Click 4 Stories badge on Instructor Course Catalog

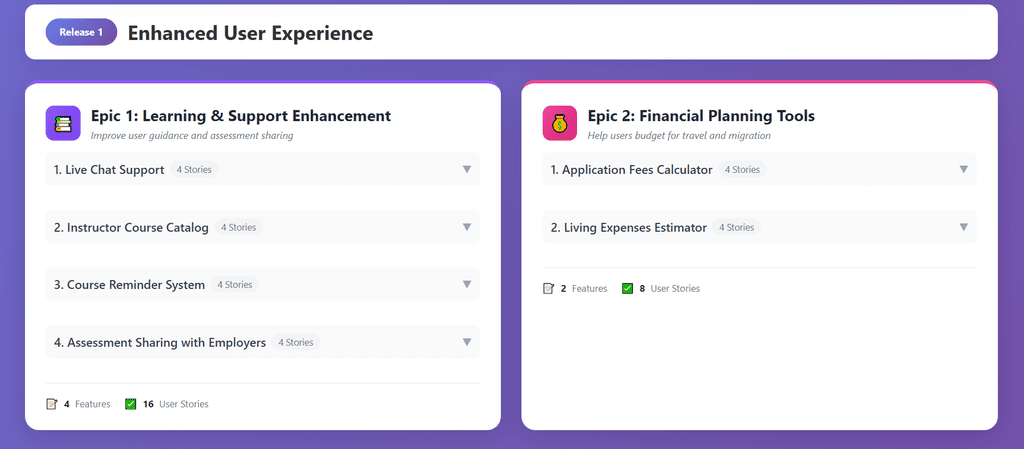[x=238, y=227]
